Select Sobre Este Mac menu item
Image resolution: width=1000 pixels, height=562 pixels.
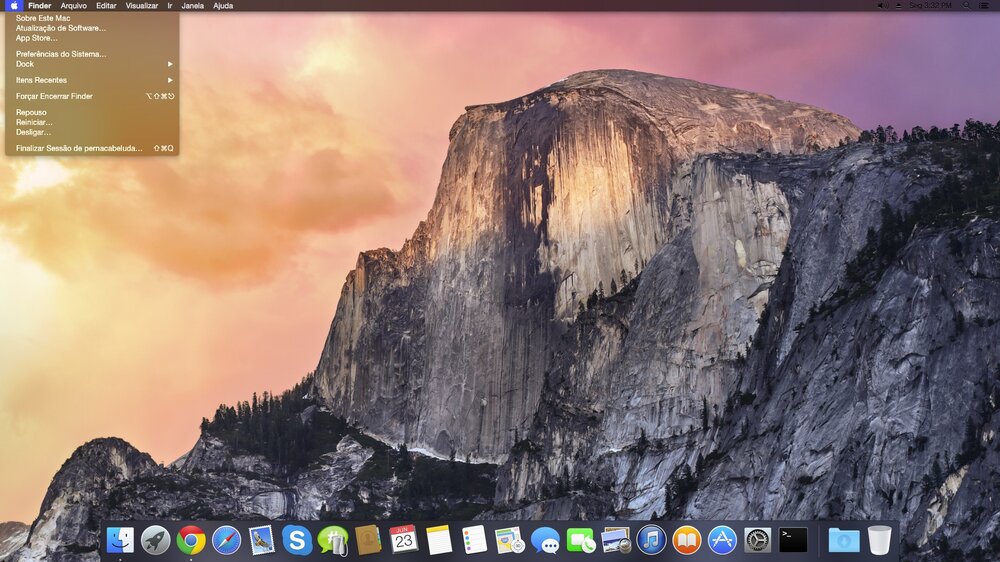(43, 18)
